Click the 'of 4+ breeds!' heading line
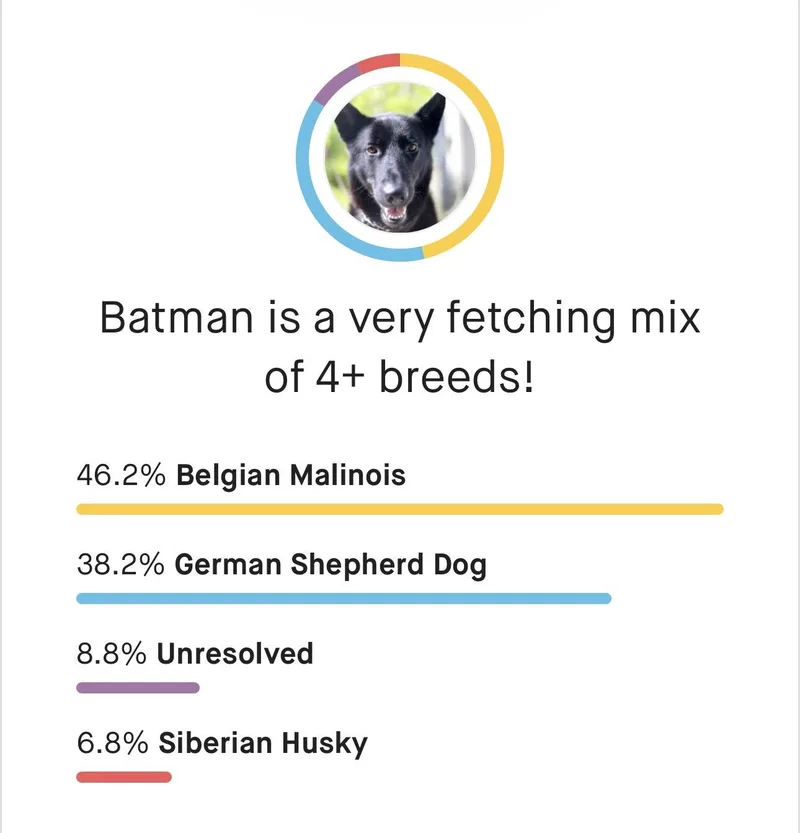 (399, 377)
